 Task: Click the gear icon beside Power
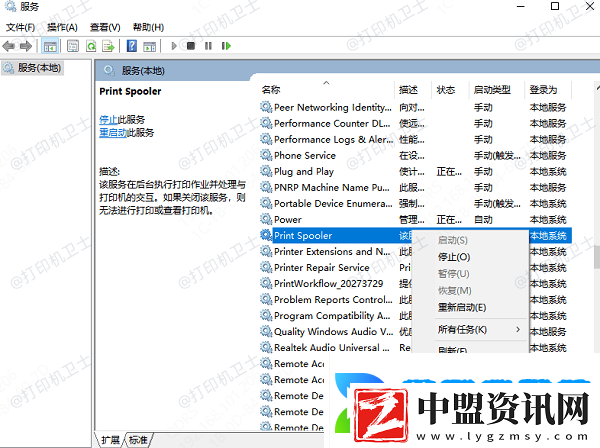click(x=266, y=219)
